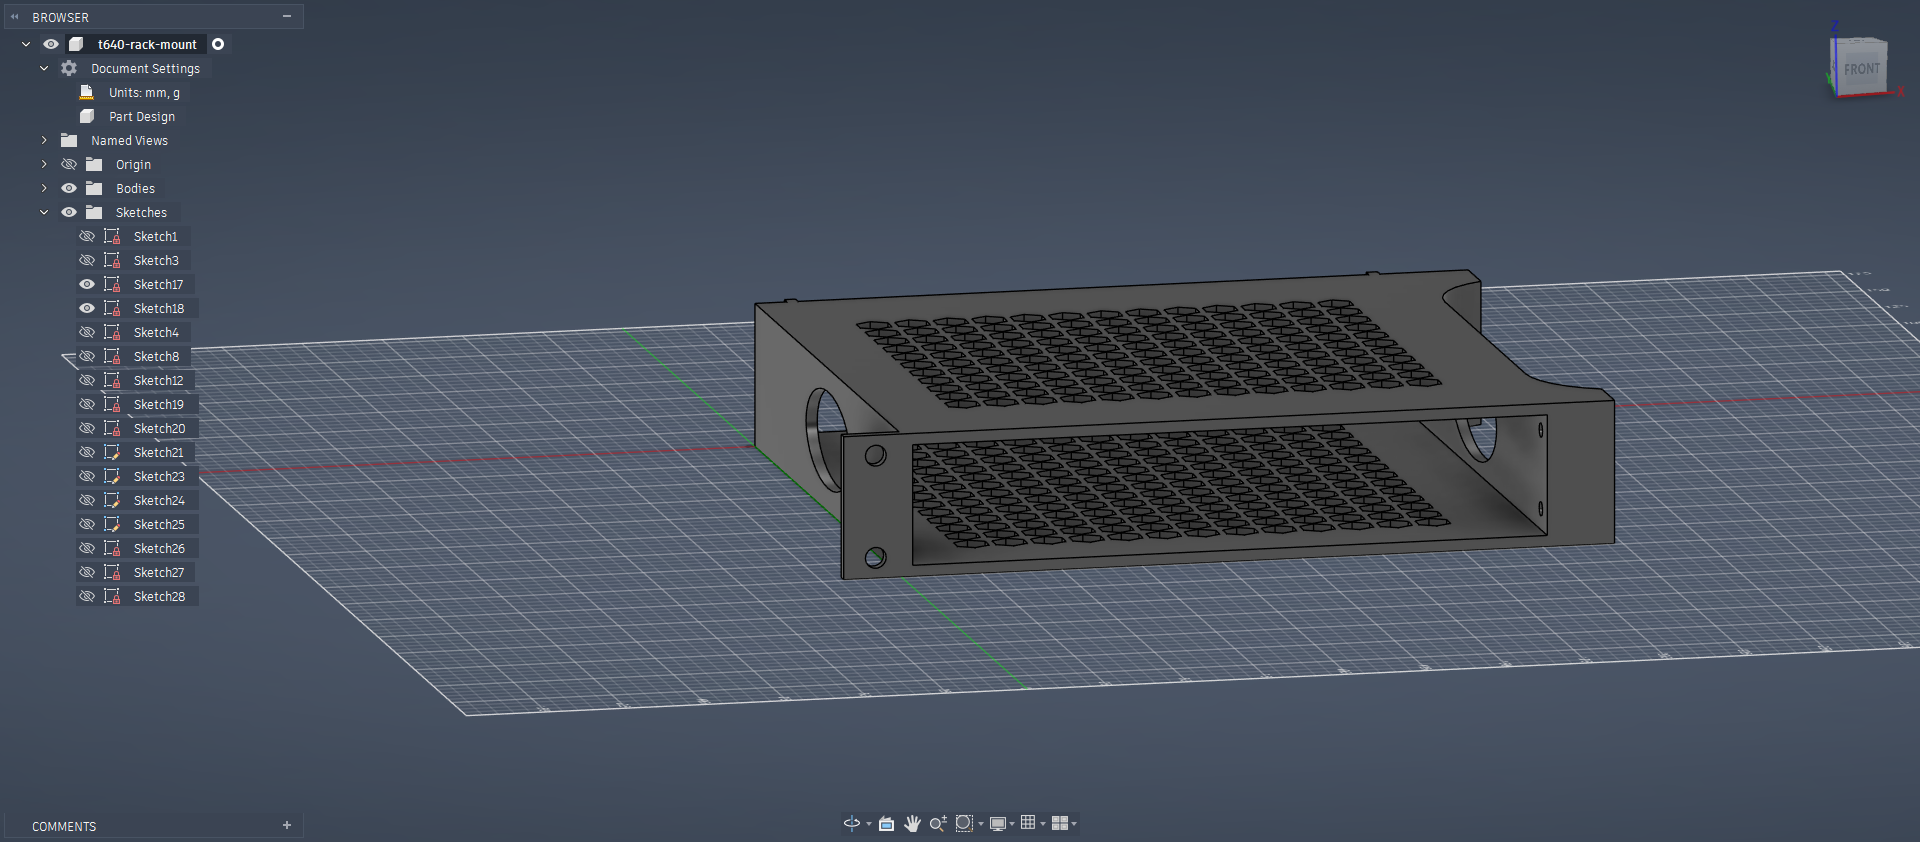Select the Orbit navigation tool

pyautogui.click(x=851, y=823)
